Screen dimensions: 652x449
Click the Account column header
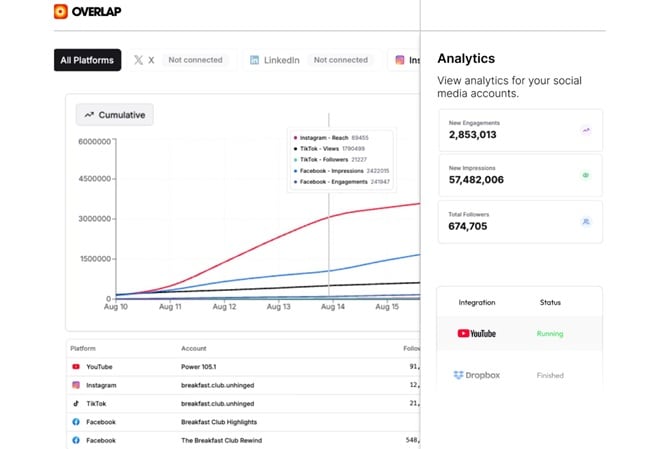tap(193, 348)
